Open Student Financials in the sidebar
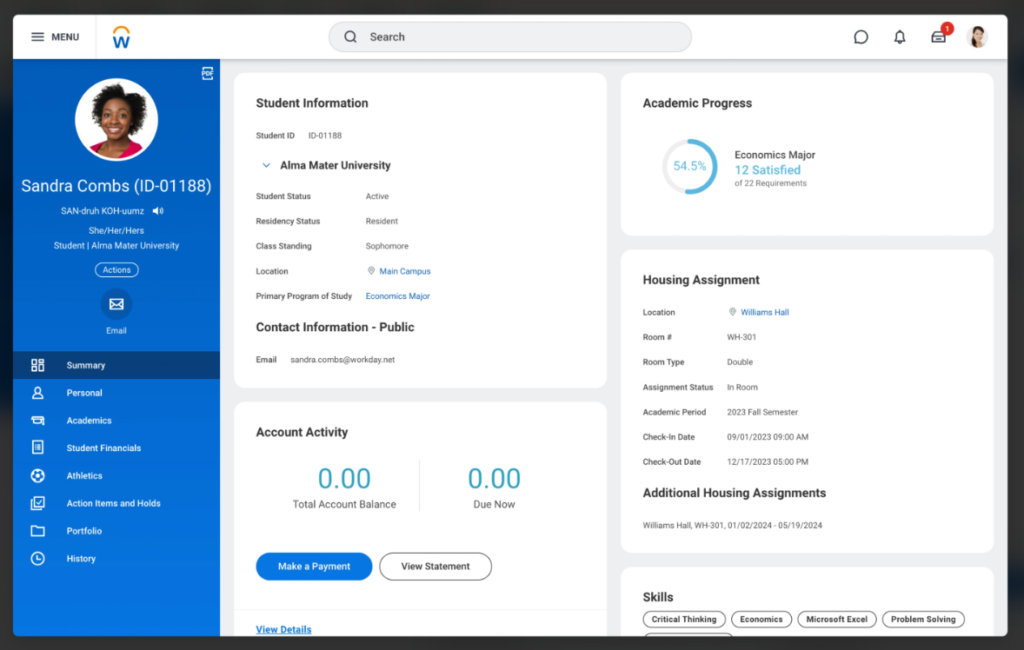 click(x=103, y=448)
